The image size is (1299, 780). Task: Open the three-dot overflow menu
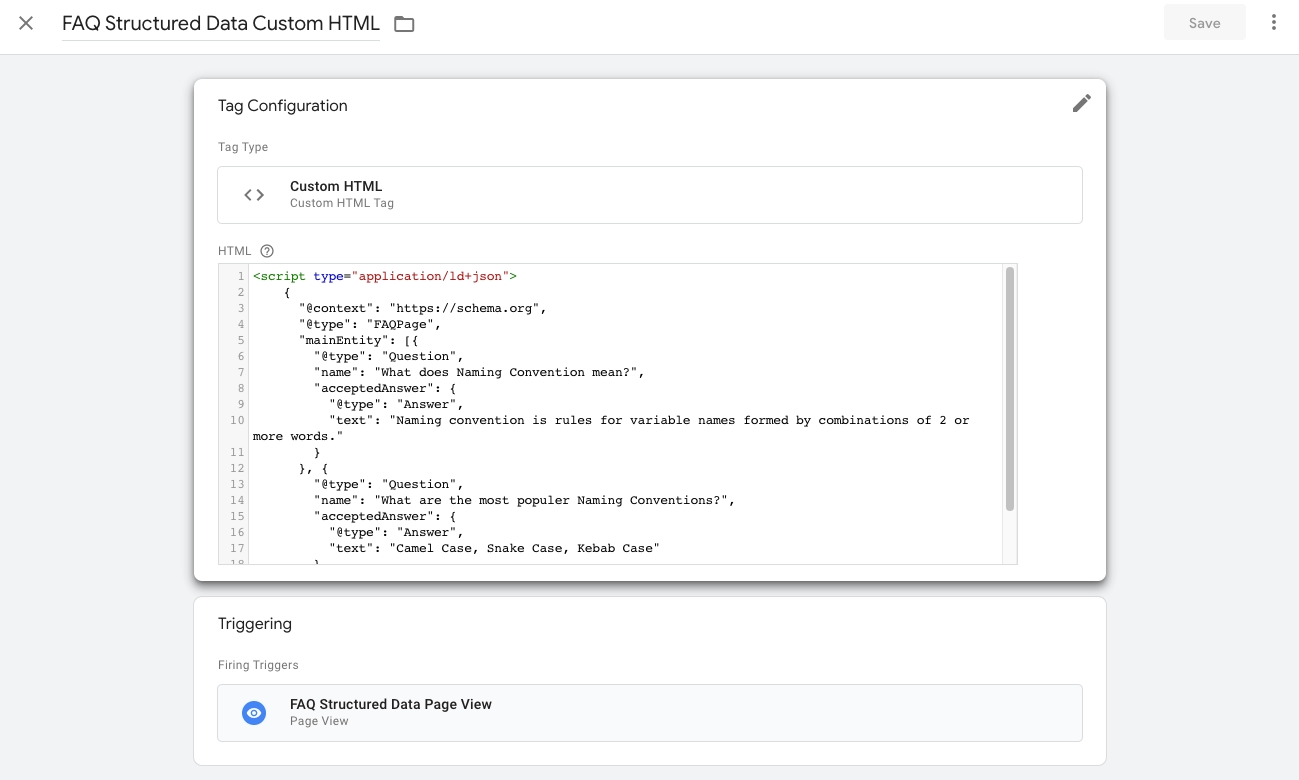[x=1274, y=22]
